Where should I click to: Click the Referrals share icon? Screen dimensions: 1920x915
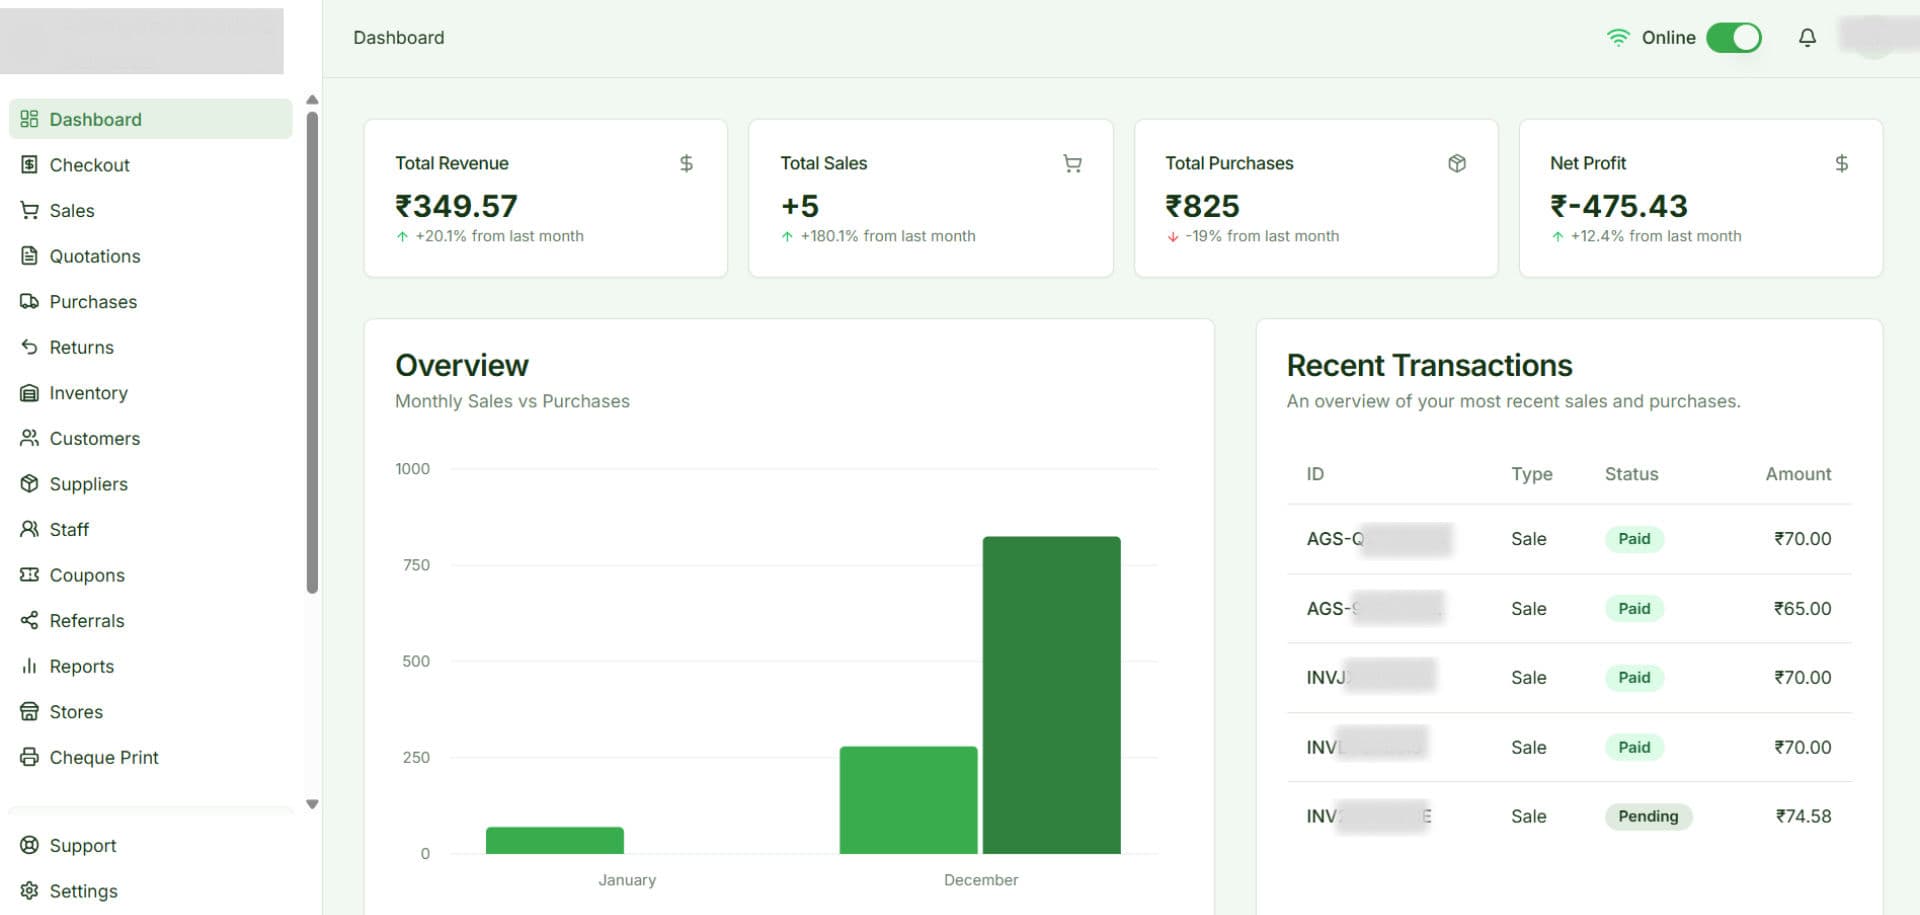click(29, 620)
